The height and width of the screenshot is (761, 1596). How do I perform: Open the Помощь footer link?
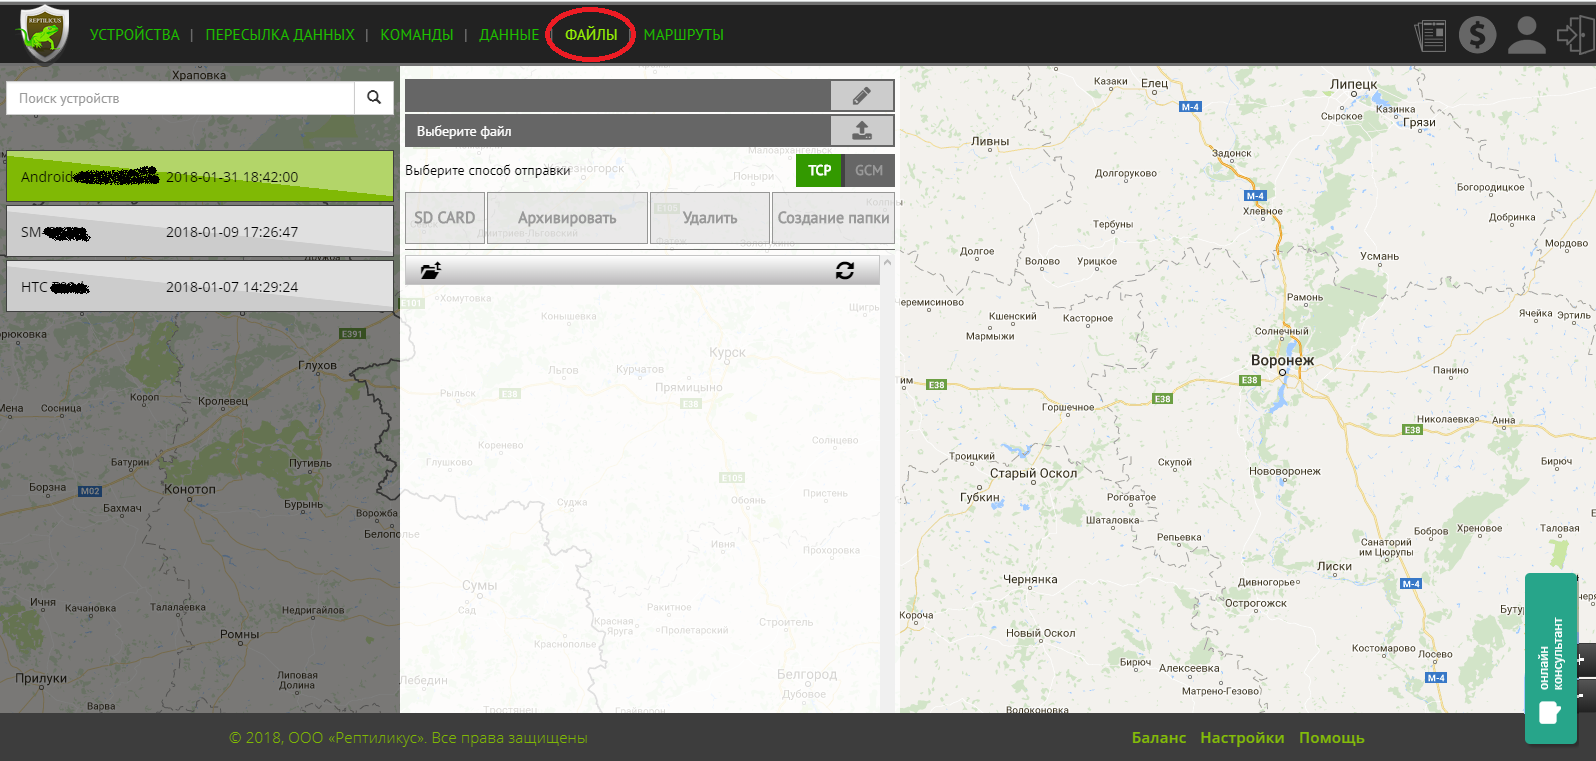(1332, 738)
